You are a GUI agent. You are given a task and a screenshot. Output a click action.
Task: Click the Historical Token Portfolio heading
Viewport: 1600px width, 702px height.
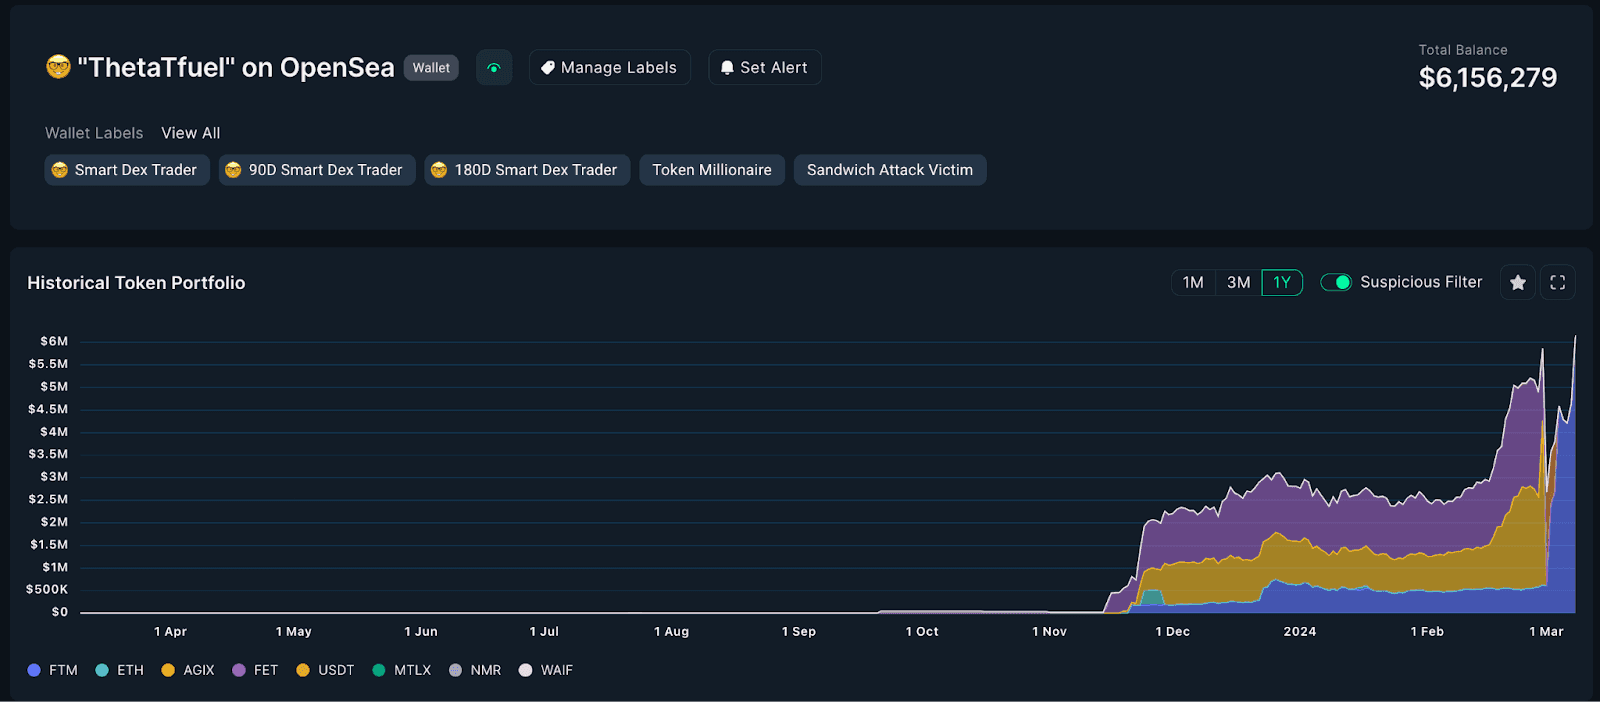[x=136, y=283]
